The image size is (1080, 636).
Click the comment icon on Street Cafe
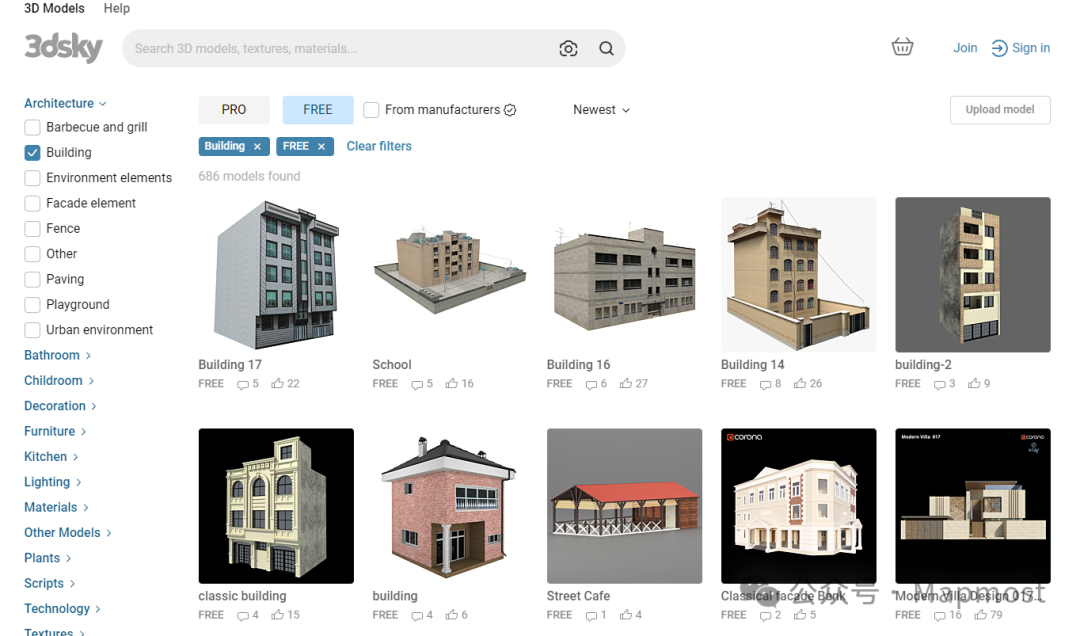tap(592, 616)
